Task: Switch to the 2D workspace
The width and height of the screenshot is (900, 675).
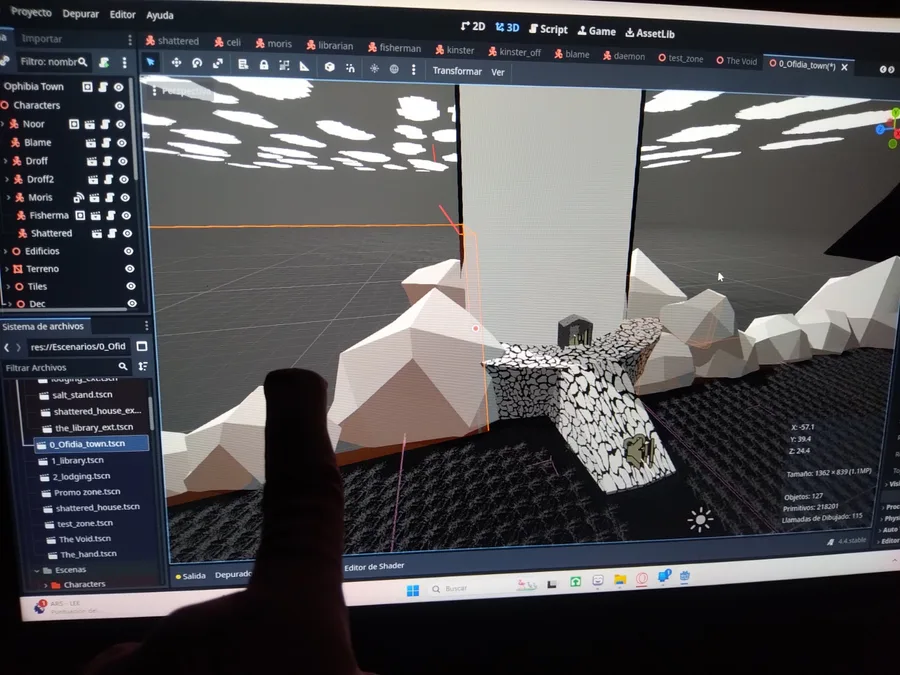Action: point(473,26)
